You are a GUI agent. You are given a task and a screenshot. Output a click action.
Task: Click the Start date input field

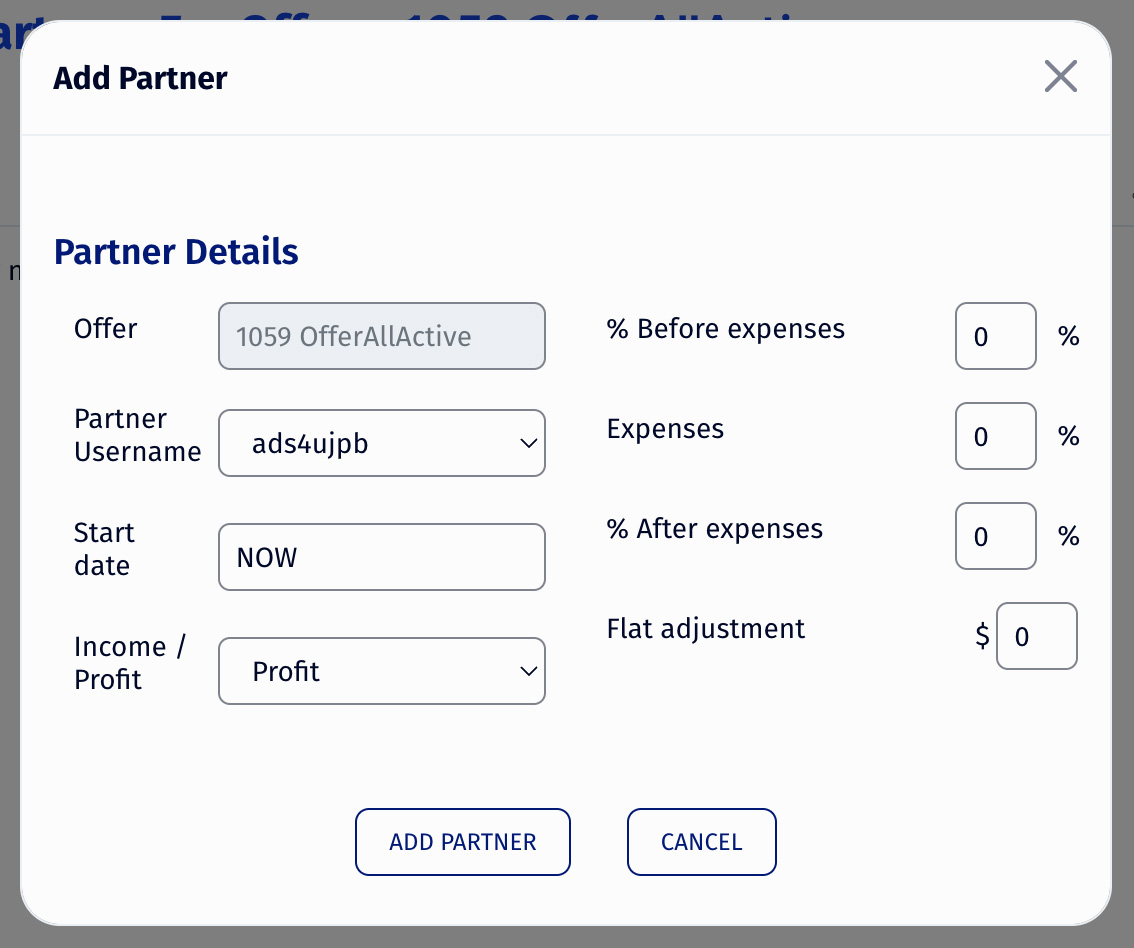click(x=382, y=557)
